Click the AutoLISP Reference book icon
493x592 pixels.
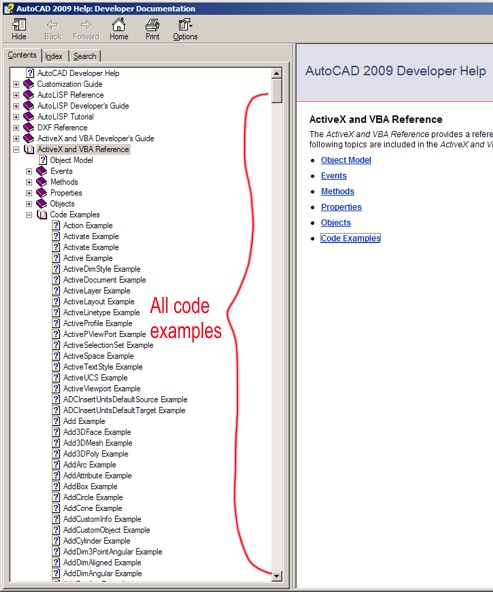click(x=29, y=95)
